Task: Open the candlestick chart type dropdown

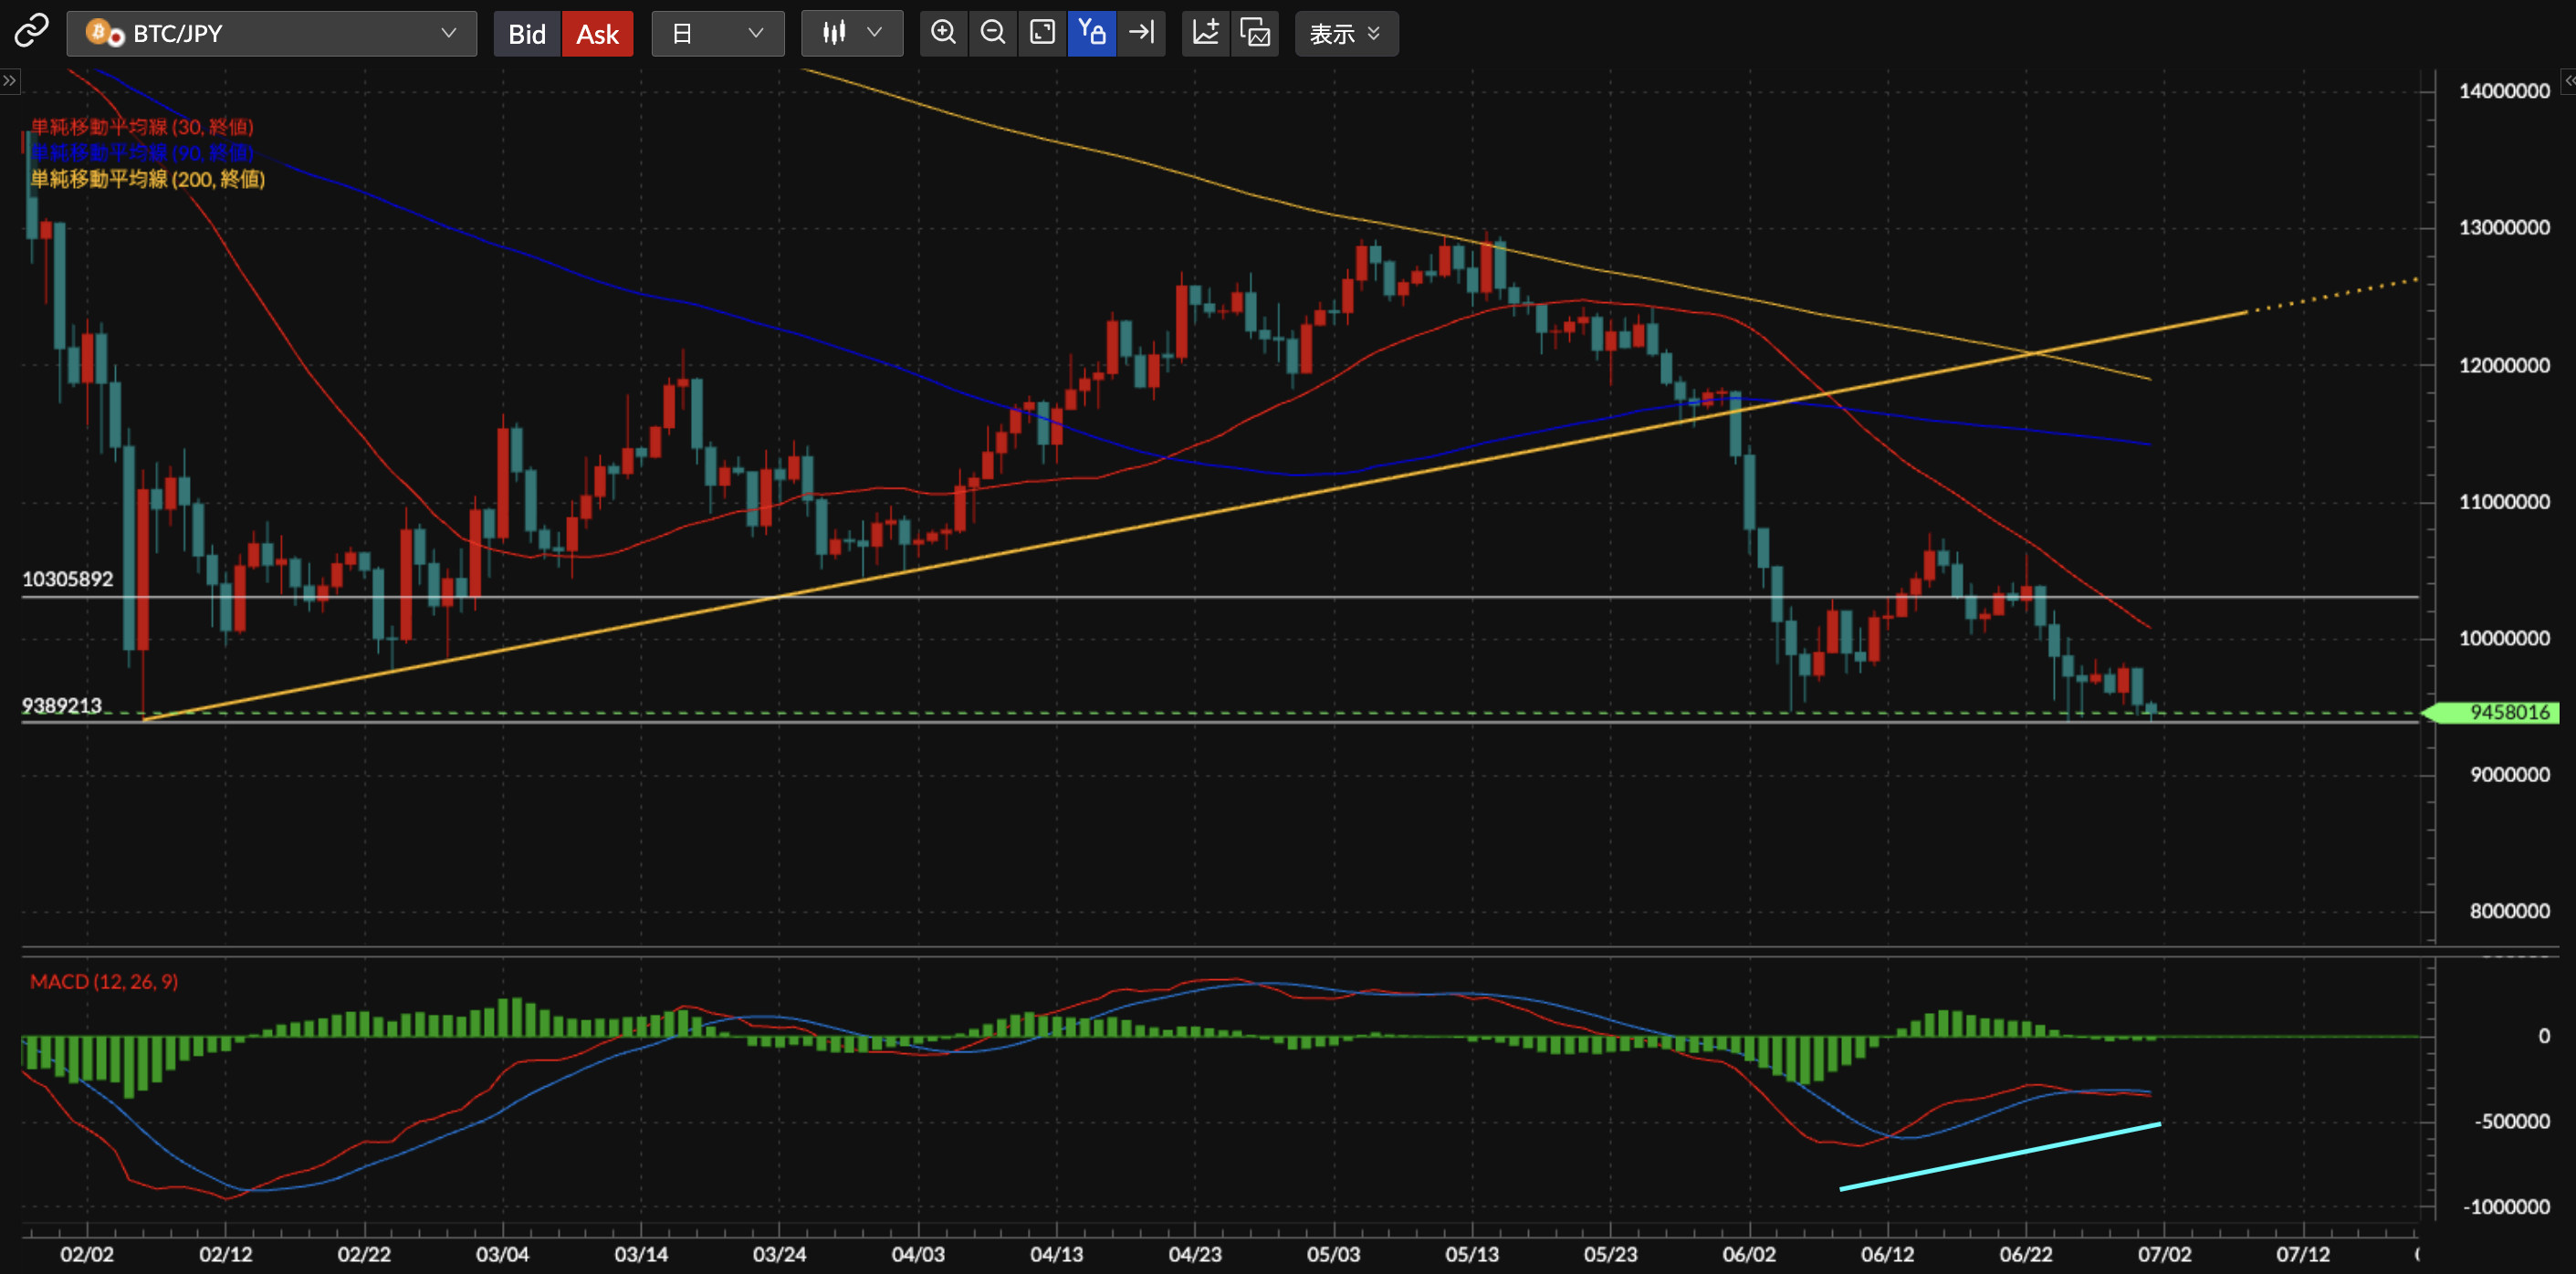Action: (852, 33)
